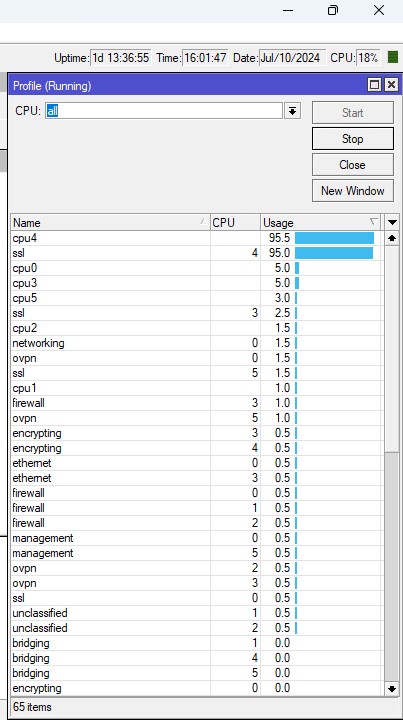This screenshot has height=720, width=403.
Task: Click the Time value 16:01:47
Action: point(205,58)
